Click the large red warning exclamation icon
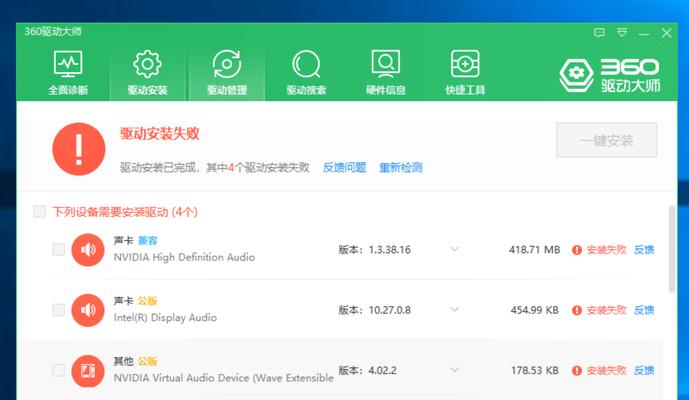The image size is (689, 400). pyautogui.click(x=79, y=149)
